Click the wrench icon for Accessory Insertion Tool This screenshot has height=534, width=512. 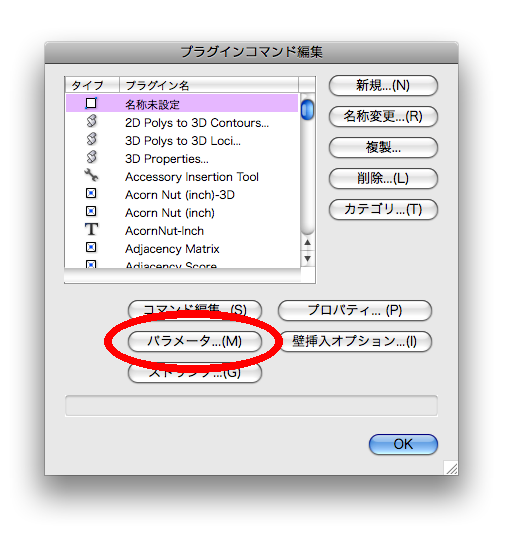91,175
